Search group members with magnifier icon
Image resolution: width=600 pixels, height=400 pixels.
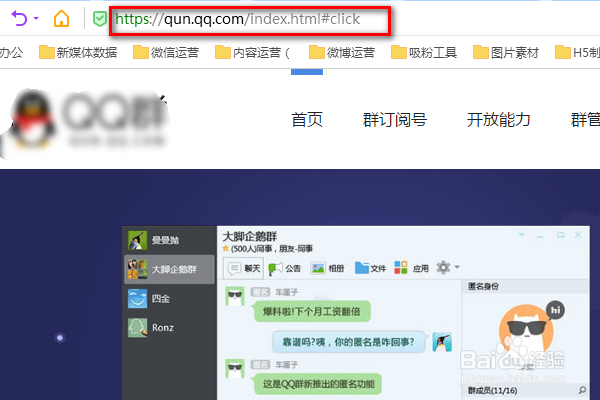582,390
